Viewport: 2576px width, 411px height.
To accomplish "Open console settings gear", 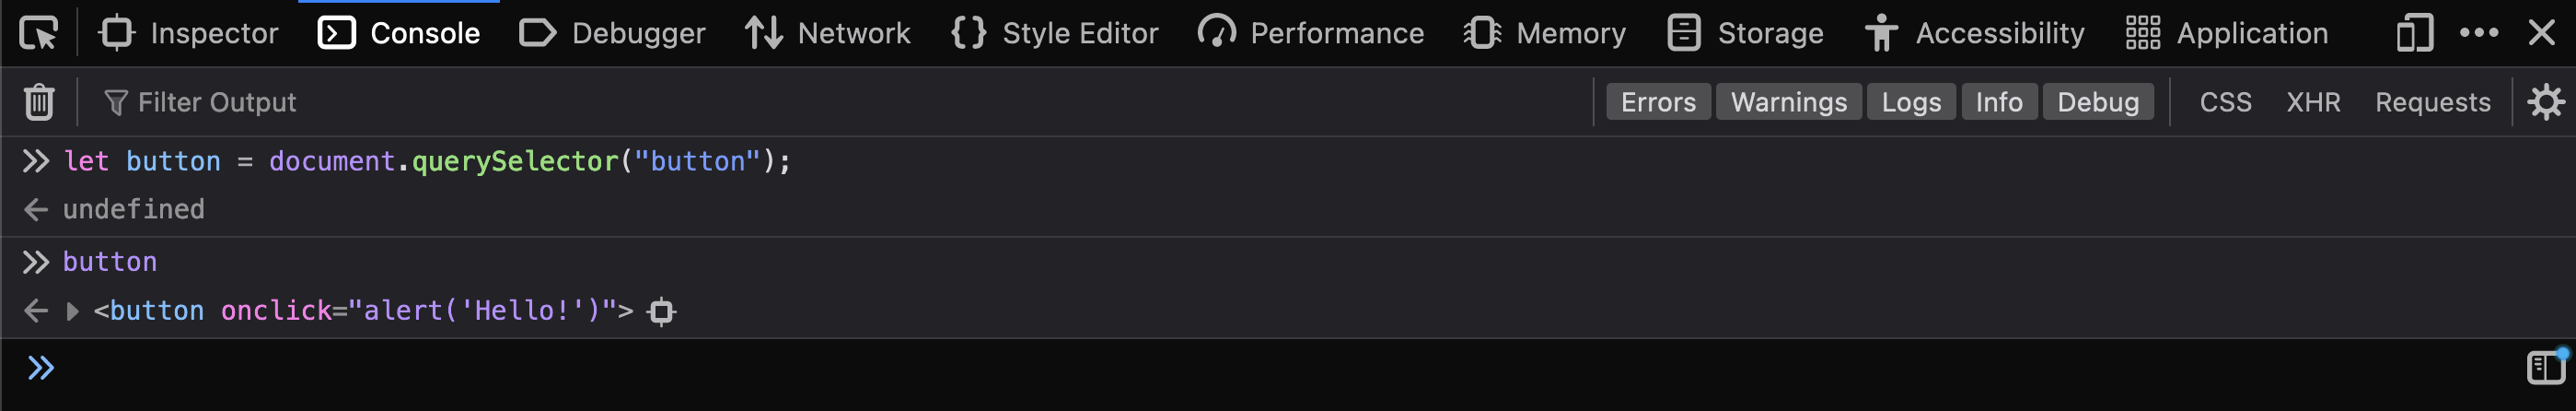I will point(2545,102).
